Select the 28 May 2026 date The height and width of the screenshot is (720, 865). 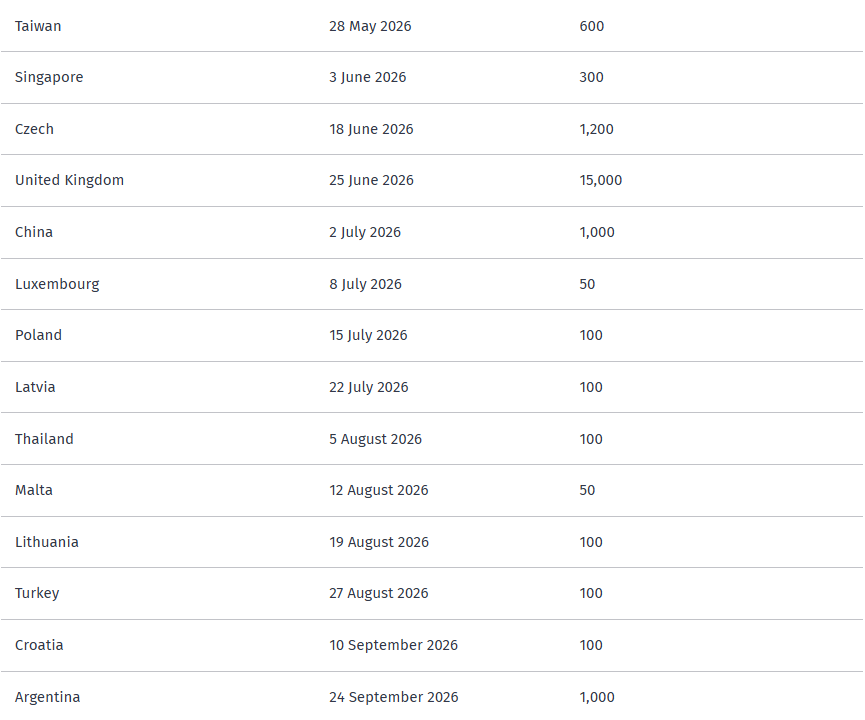(x=370, y=26)
